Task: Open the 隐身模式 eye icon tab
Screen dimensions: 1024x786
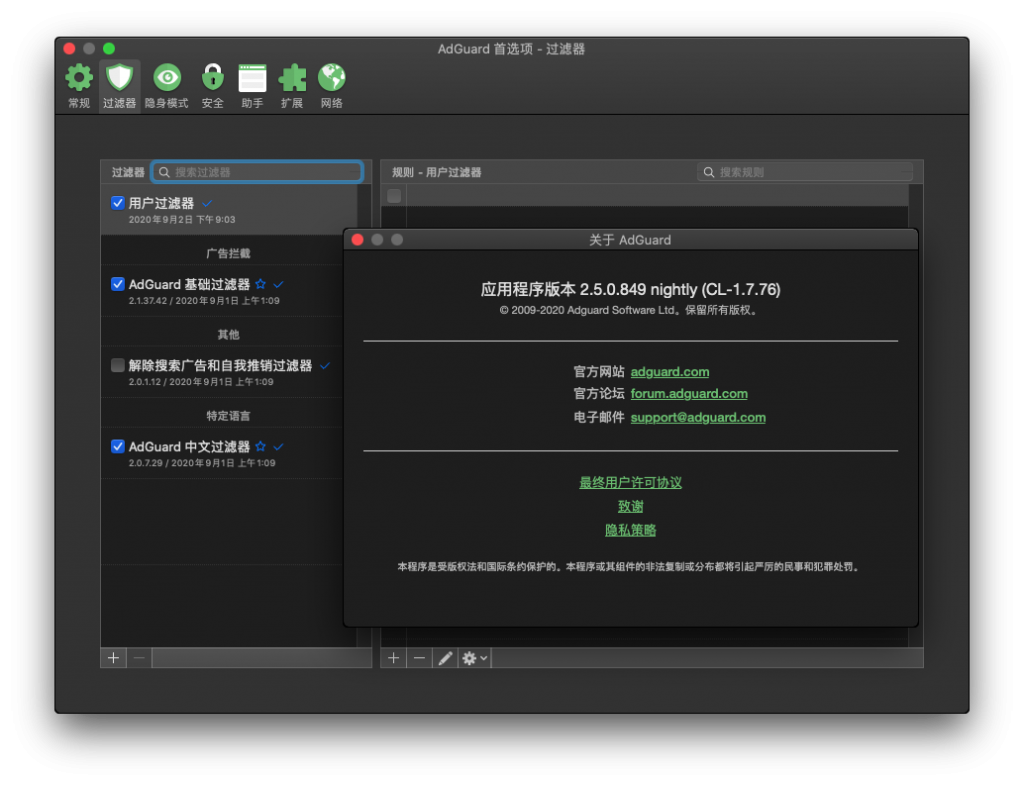Action: point(167,86)
